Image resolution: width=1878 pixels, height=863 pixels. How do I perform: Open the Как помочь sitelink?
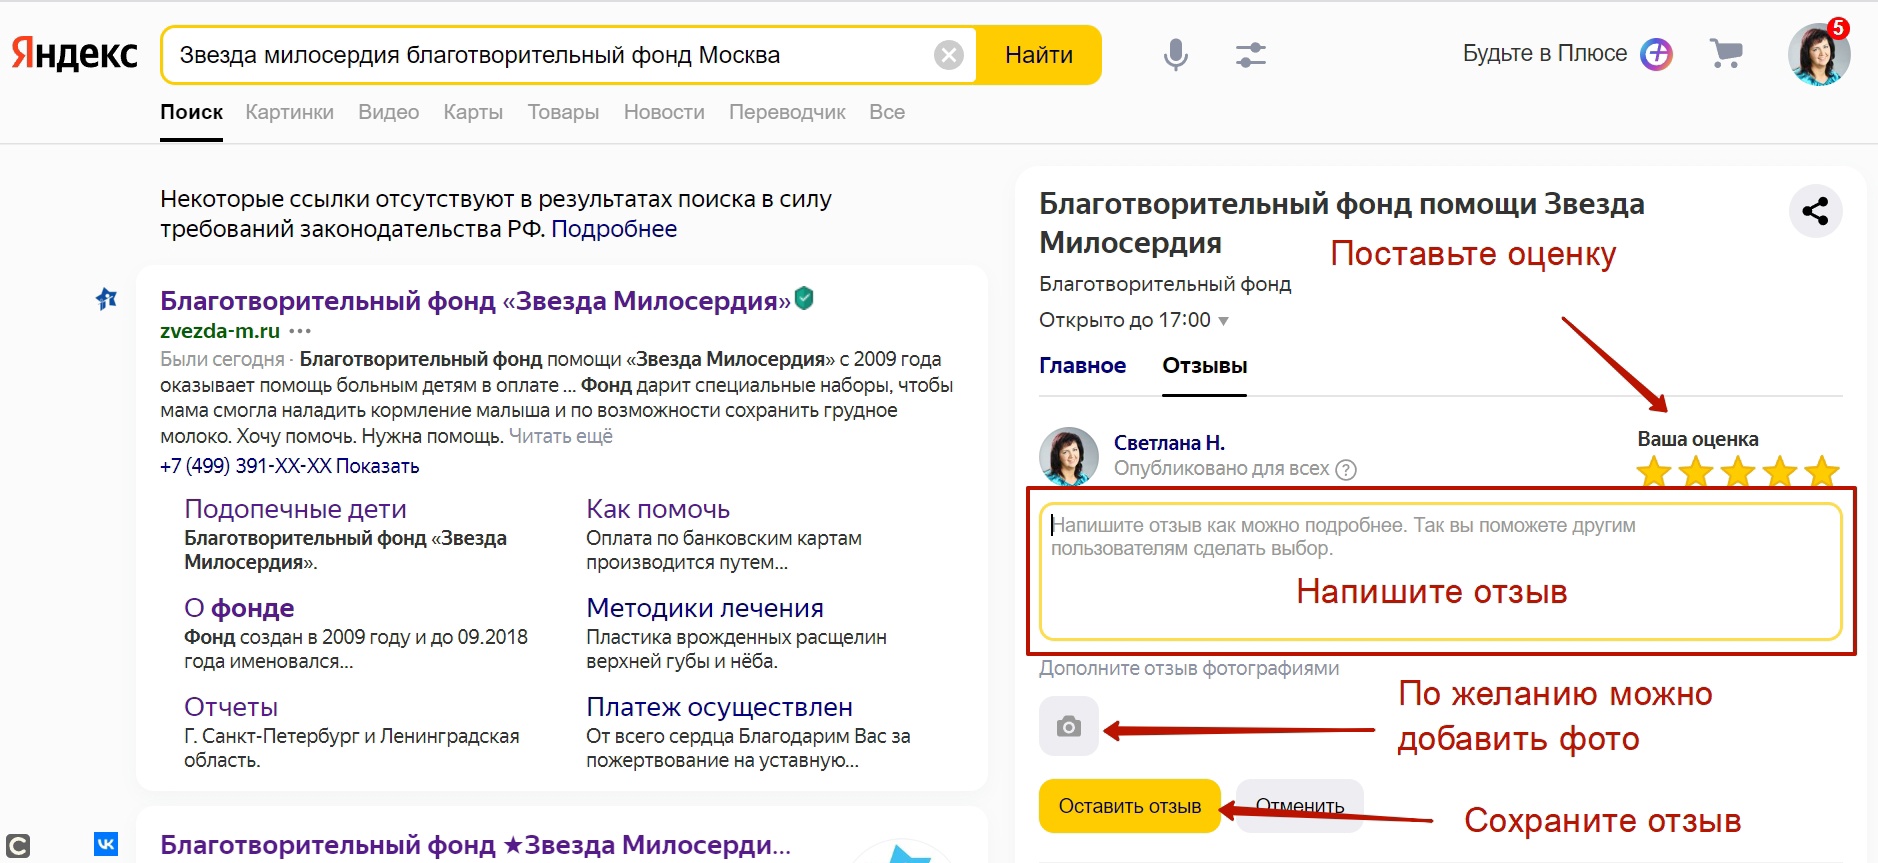click(x=658, y=509)
